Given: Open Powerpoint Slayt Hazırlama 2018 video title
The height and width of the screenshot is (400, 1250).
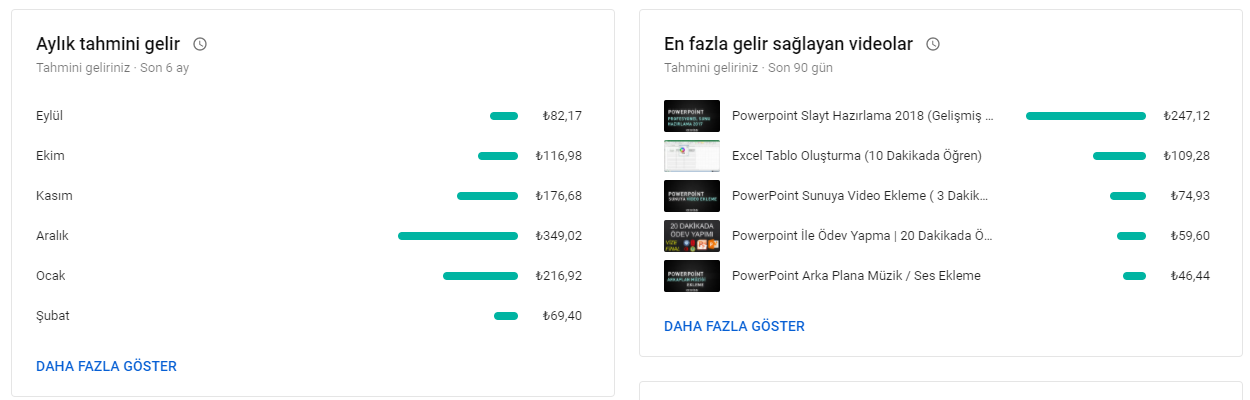Looking at the screenshot, I should tap(863, 116).
